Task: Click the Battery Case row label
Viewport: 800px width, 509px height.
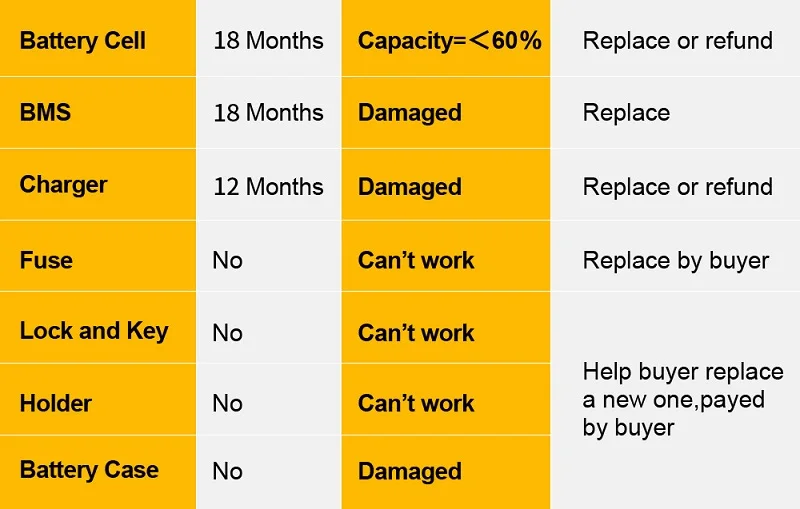Action: [x=89, y=470]
